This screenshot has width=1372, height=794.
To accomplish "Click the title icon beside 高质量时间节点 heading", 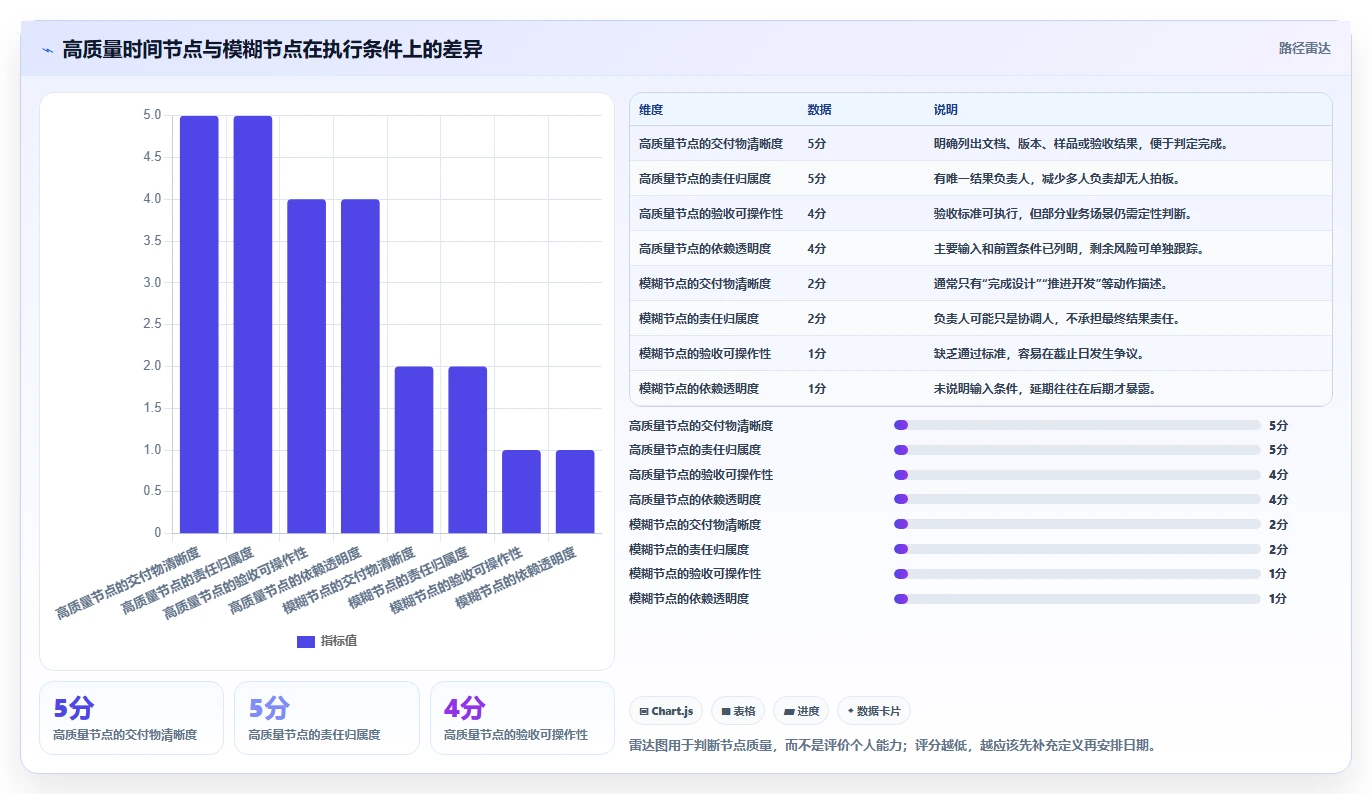I will [x=47, y=50].
